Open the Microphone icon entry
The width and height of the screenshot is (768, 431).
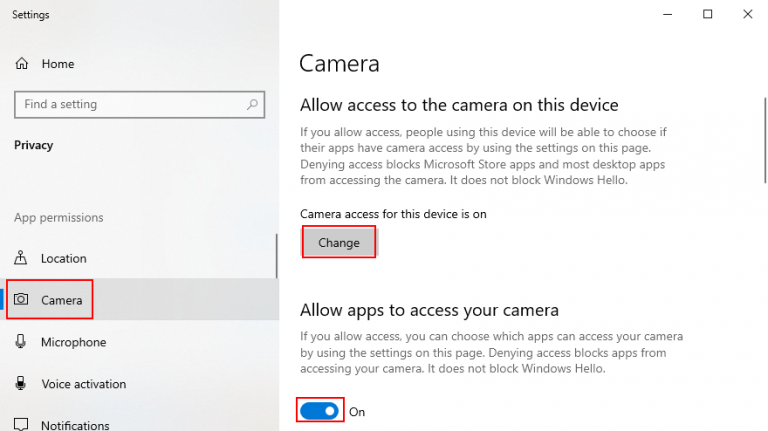(x=22, y=342)
